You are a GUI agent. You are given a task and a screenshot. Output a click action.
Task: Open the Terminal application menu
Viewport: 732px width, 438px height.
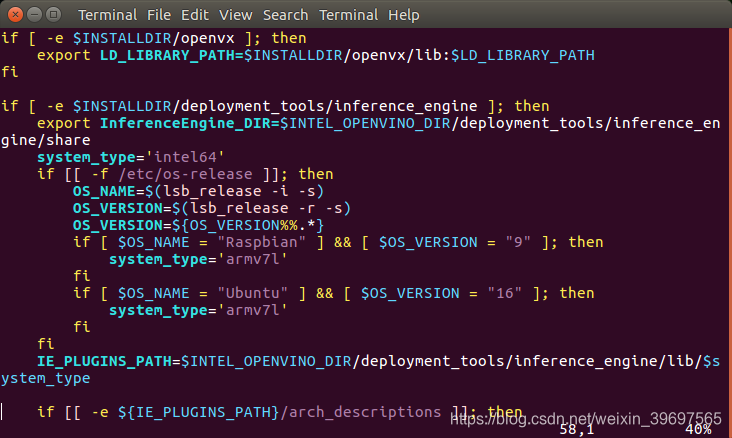pos(107,15)
